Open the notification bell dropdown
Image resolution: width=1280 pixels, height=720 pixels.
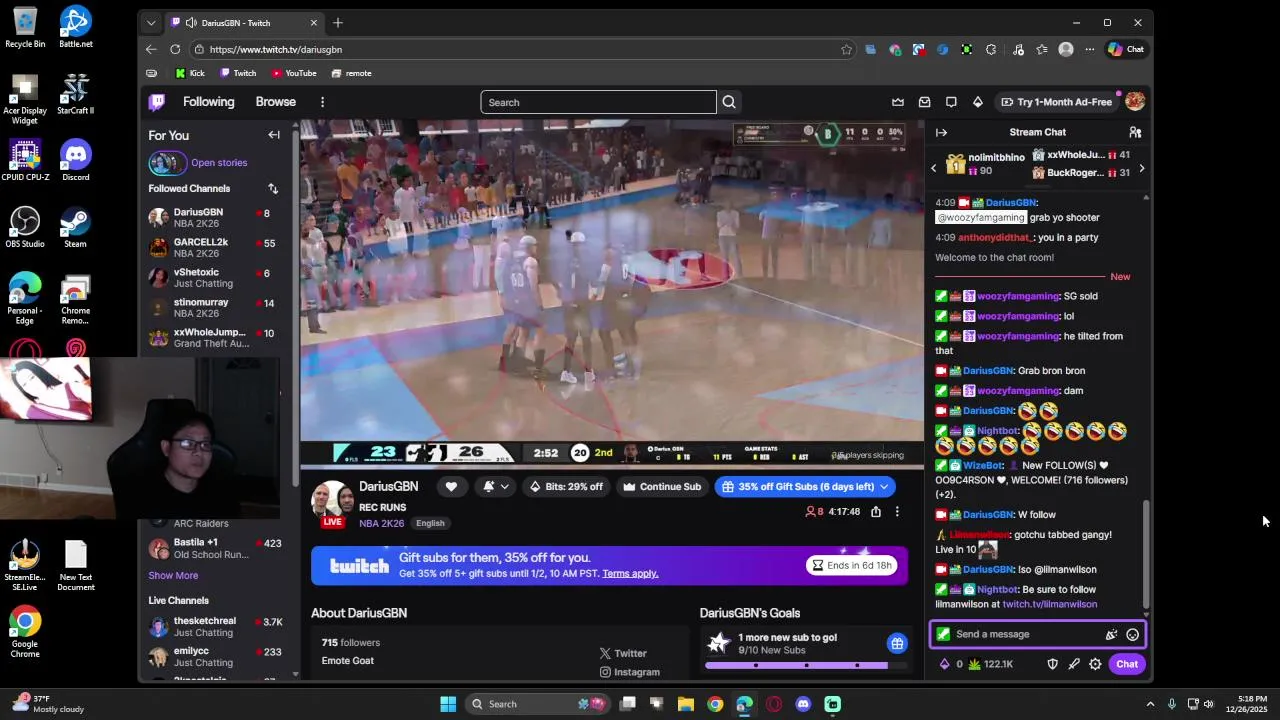click(x=496, y=487)
